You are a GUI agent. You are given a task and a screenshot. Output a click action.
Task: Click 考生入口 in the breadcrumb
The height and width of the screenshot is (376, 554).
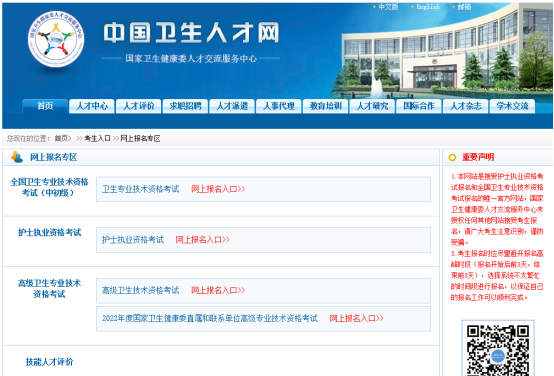[x=97, y=139]
